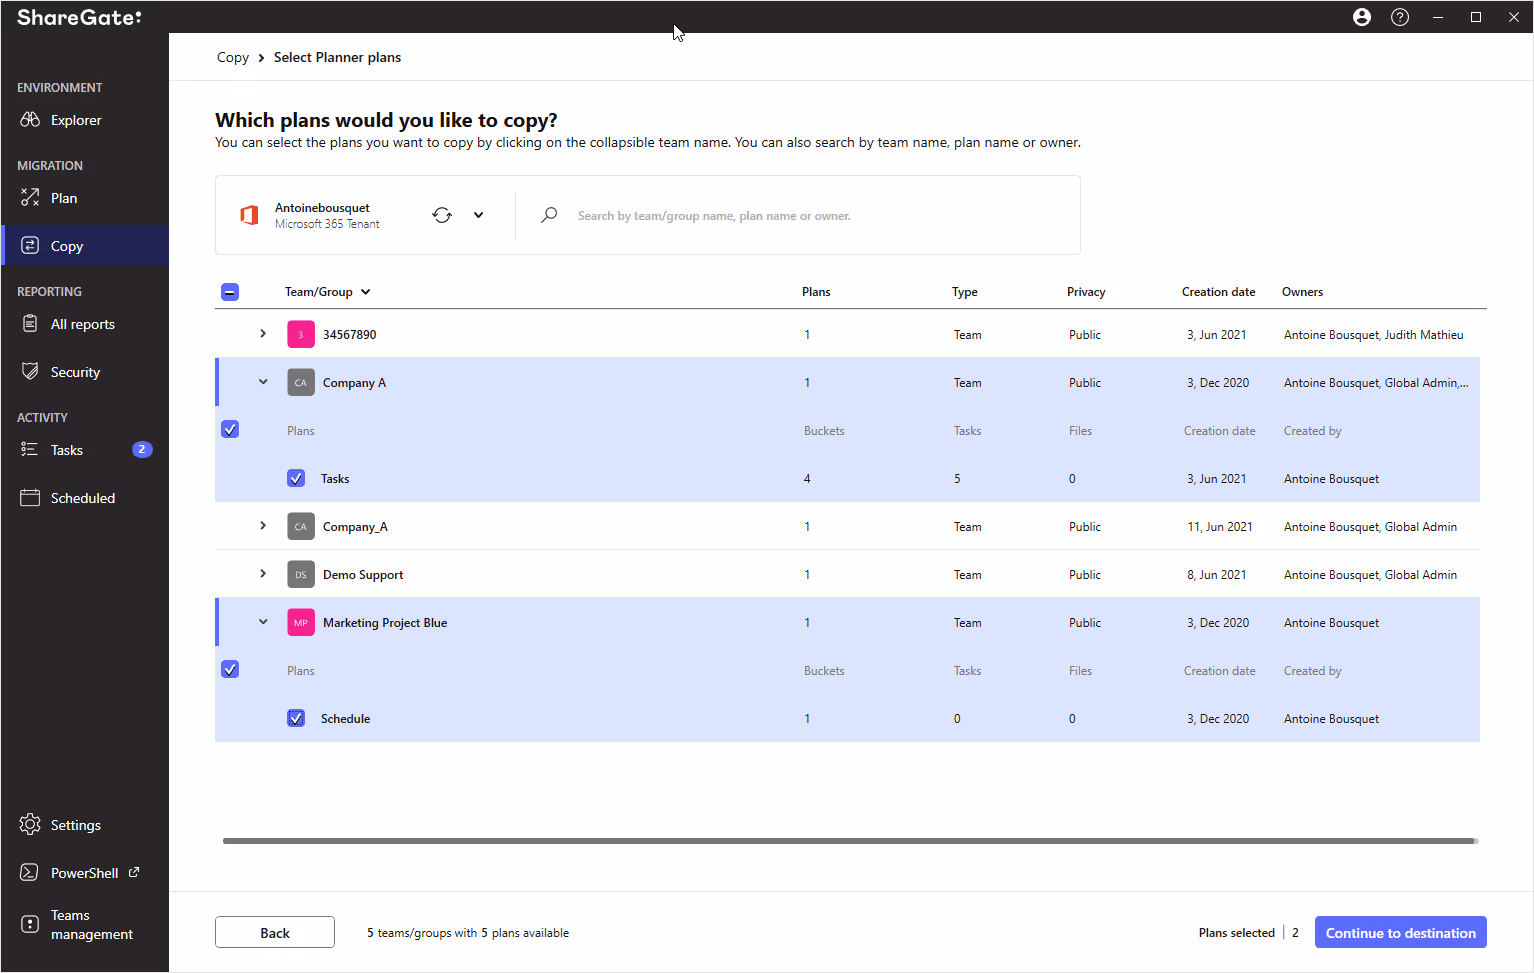Click the migration Plan icon in sidebar

pyautogui.click(x=30, y=197)
